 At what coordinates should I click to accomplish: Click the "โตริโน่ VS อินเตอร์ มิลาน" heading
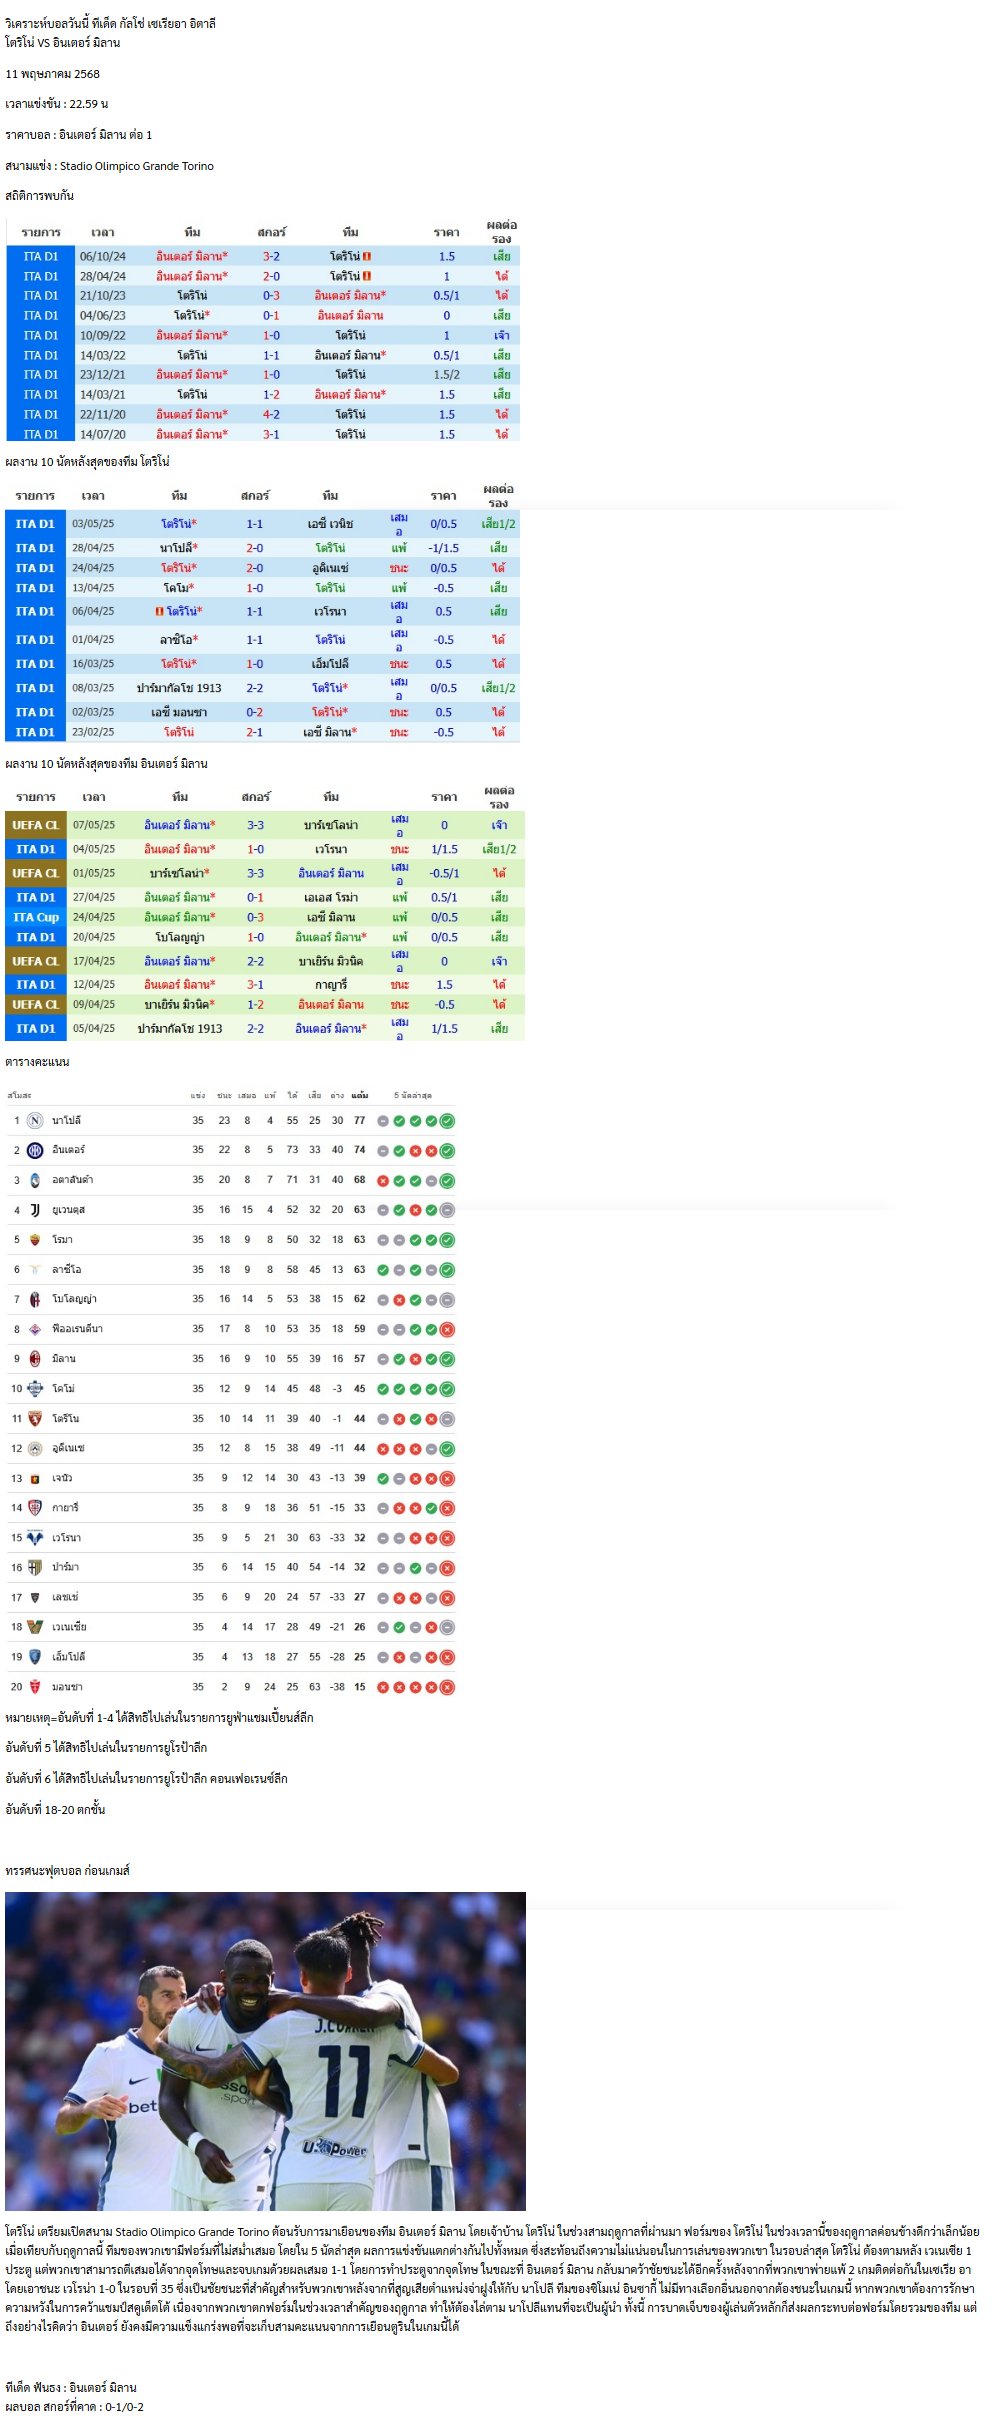pos(63,43)
